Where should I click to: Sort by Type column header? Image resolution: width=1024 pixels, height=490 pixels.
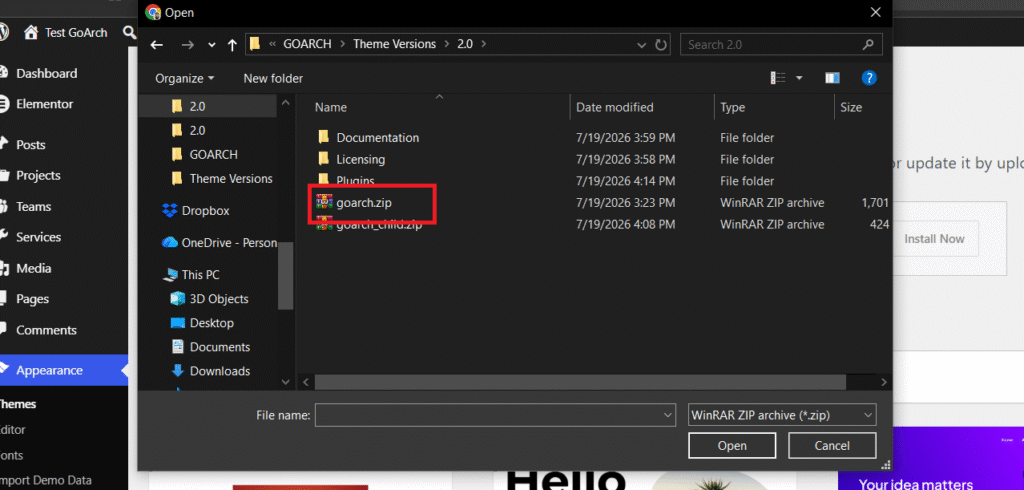coord(733,107)
